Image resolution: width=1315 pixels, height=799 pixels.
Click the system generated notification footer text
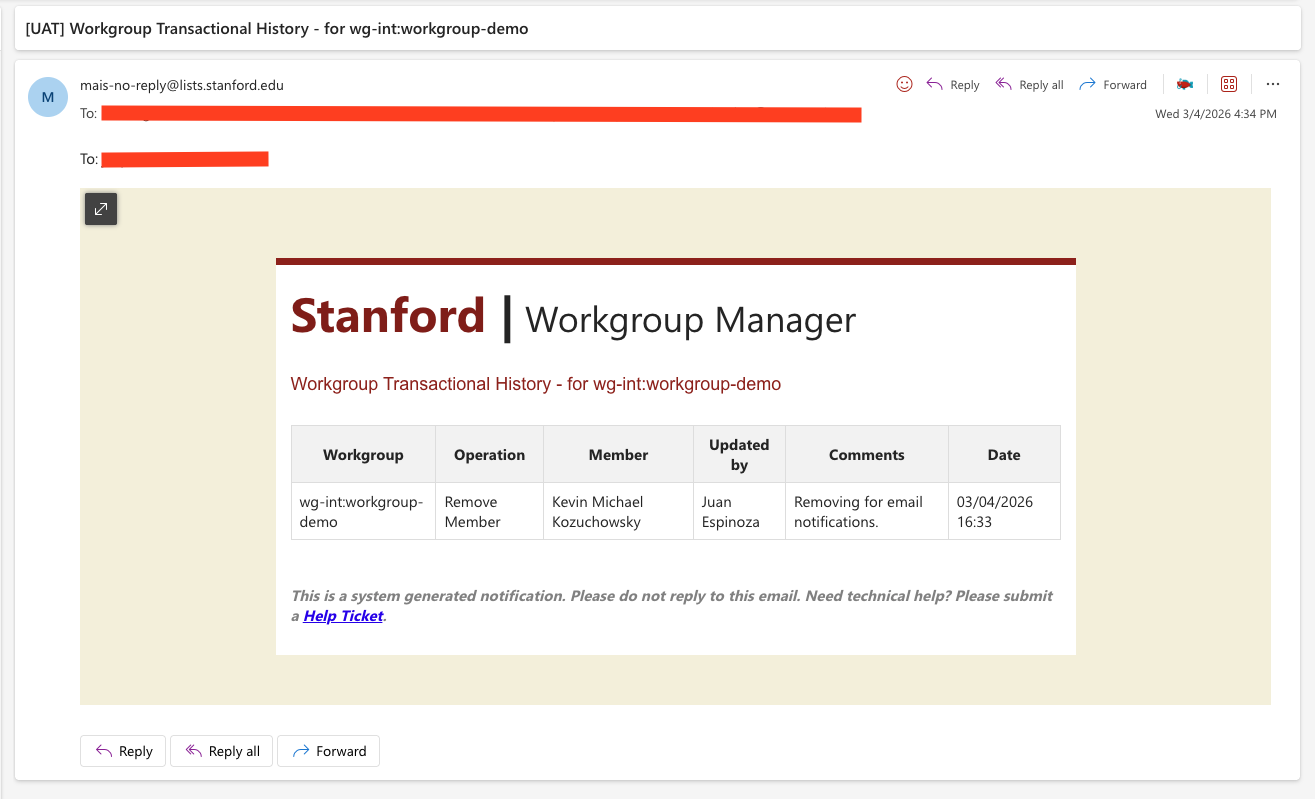coord(672,606)
